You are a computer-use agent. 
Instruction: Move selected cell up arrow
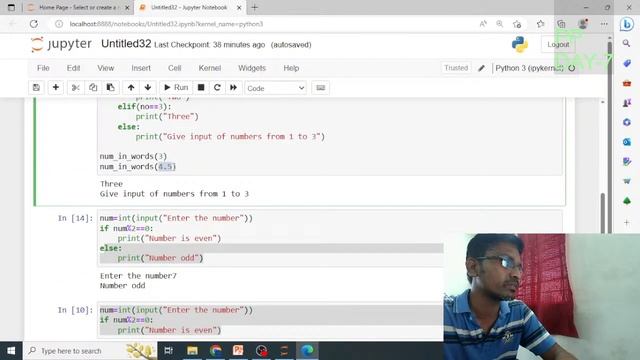coord(131,88)
